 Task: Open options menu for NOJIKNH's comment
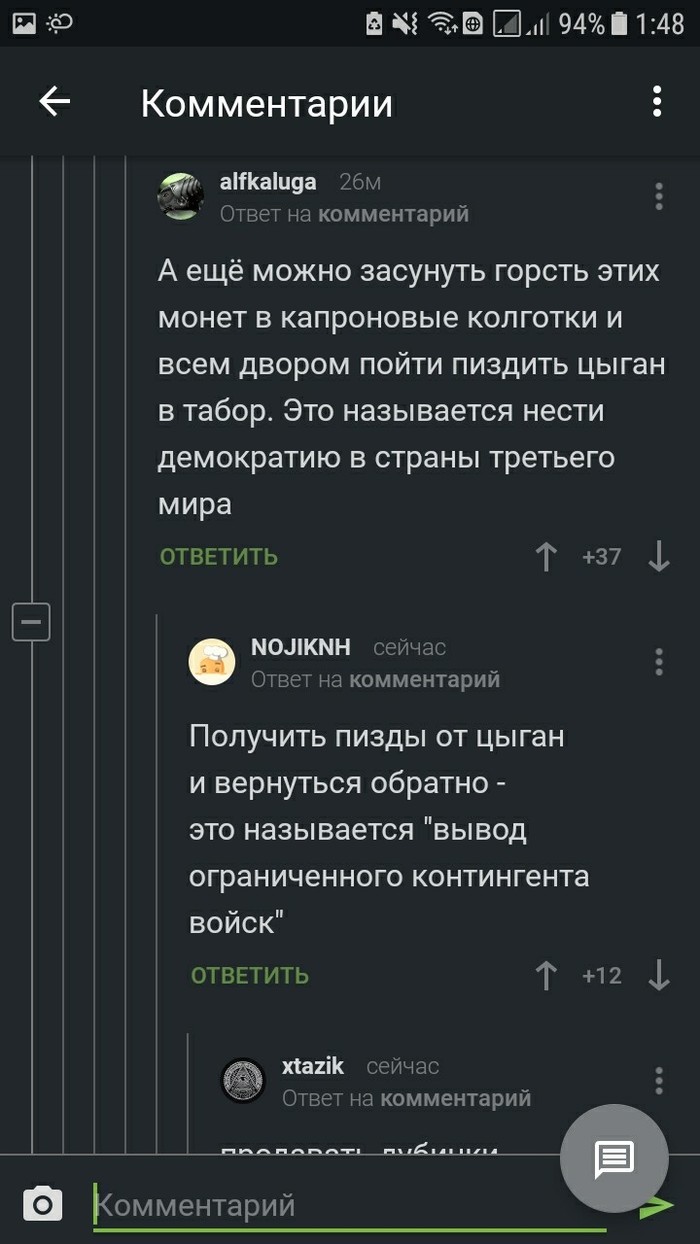coord(659,662)
